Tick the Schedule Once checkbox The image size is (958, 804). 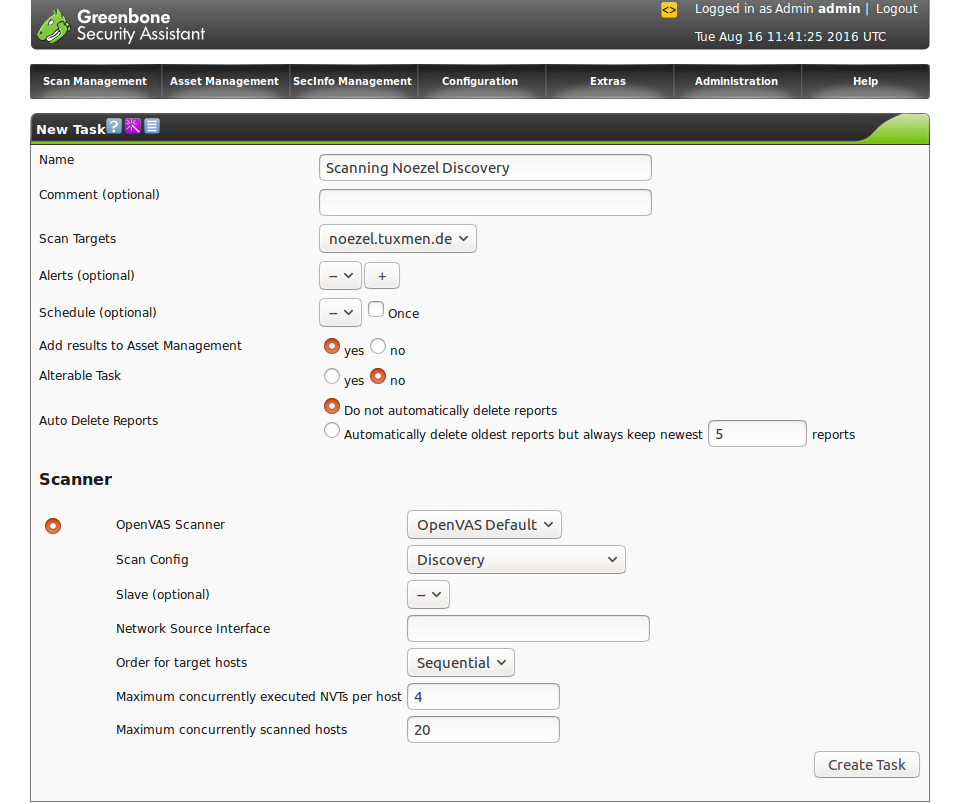[376, 310]
